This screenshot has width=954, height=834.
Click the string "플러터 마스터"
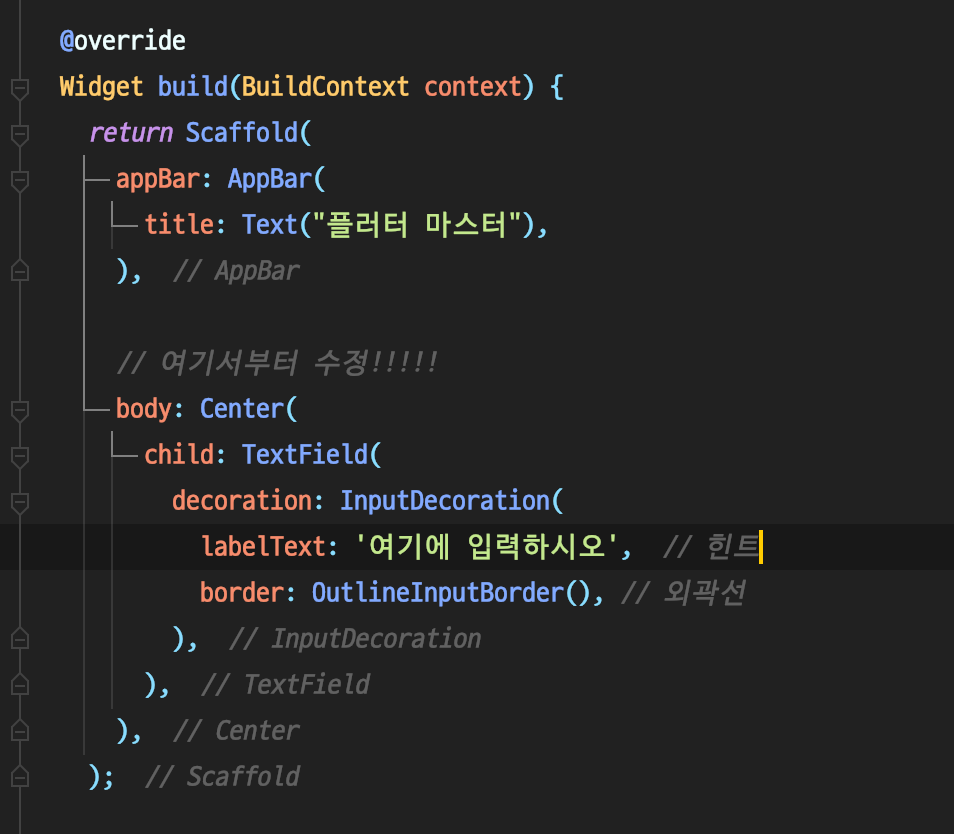(417, 224)
